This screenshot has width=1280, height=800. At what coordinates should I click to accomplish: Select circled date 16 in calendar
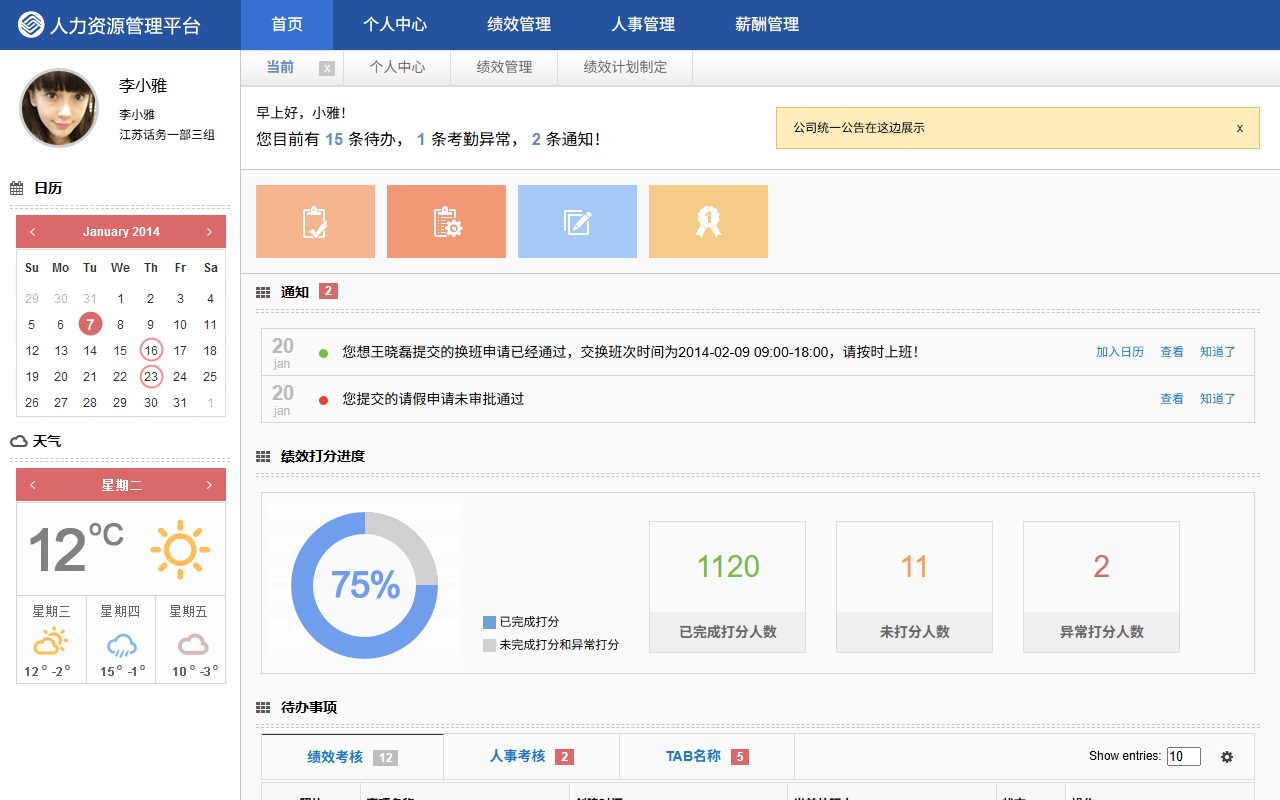[151, 350]
